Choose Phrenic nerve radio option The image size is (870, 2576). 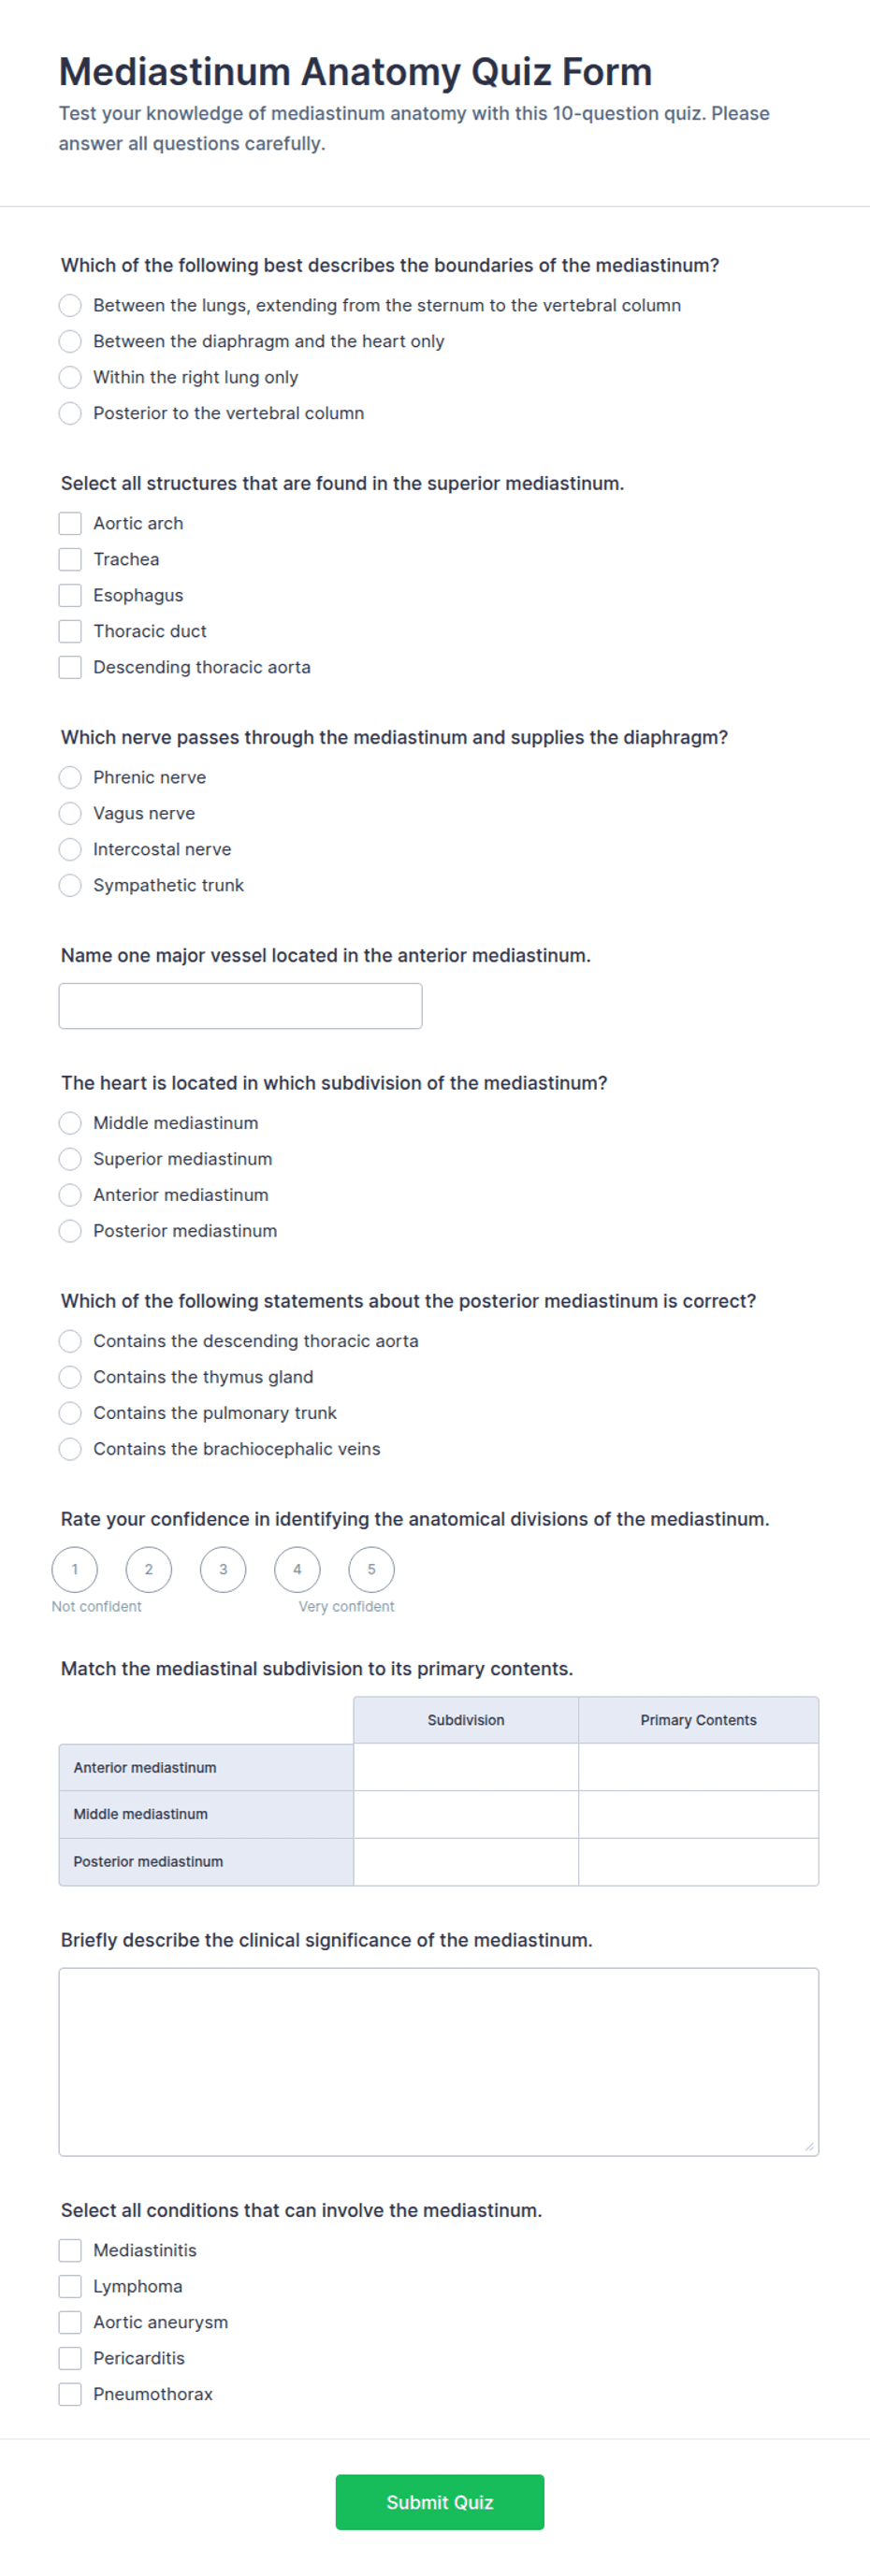(x=70, y=777)
